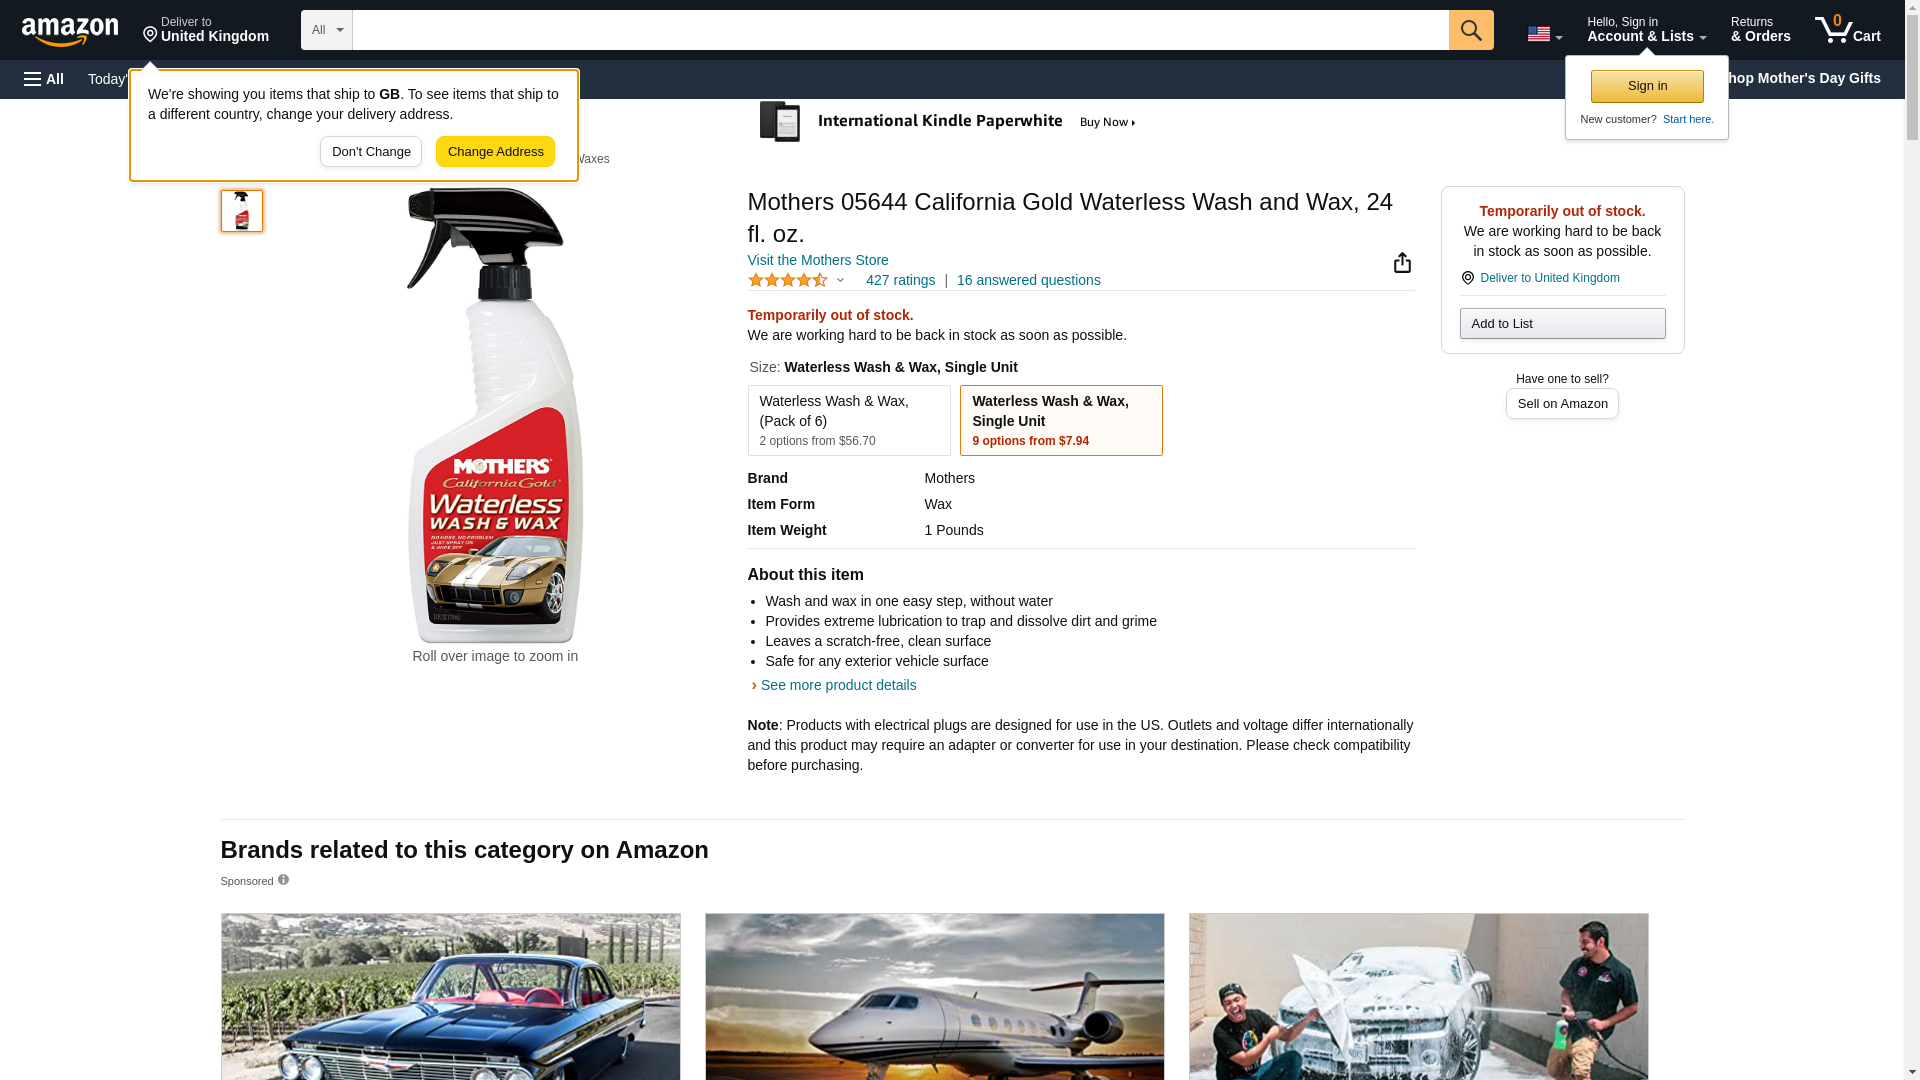This screenshot has width=1920, height=1080.
Task: Select the product bottle thumbnail image
Action: pos(242,211)
